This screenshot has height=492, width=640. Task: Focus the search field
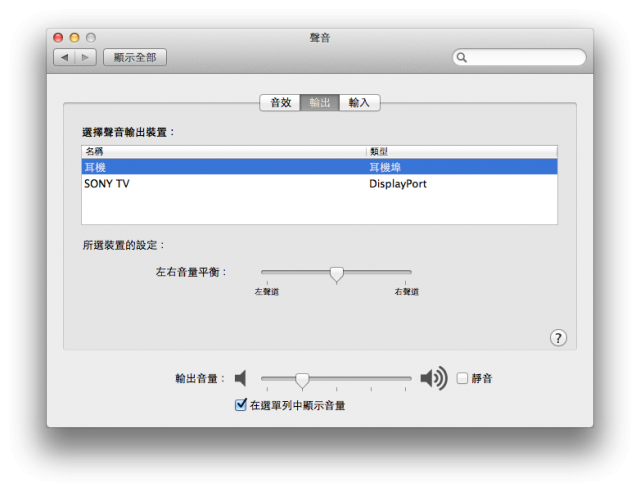pos(519,57)
